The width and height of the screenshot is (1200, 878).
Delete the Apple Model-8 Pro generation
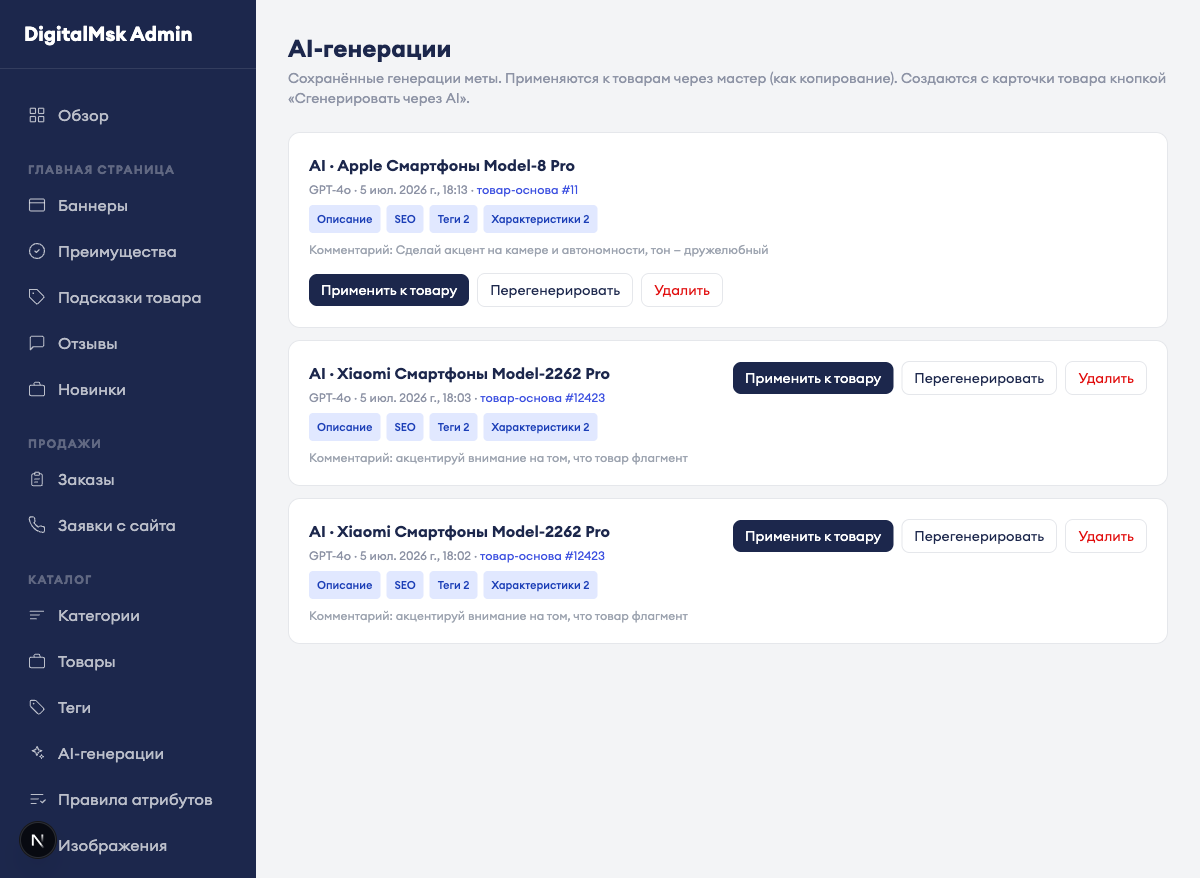pyautogui.click(x=682, y=290)
